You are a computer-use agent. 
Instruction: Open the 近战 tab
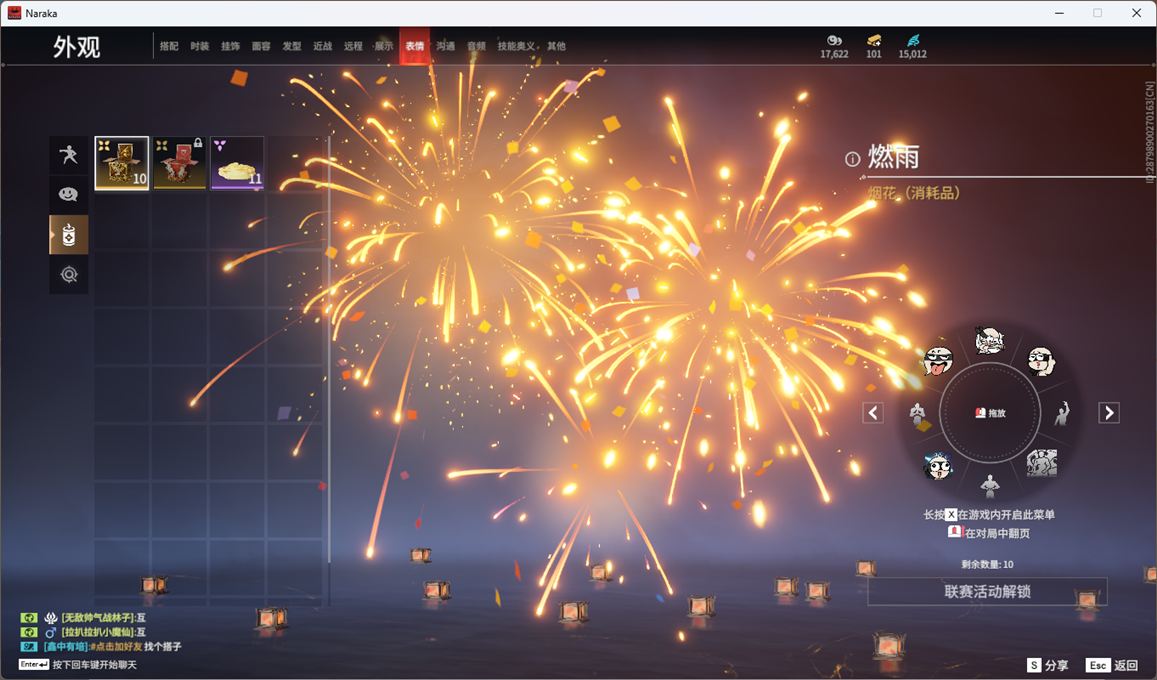322,46
